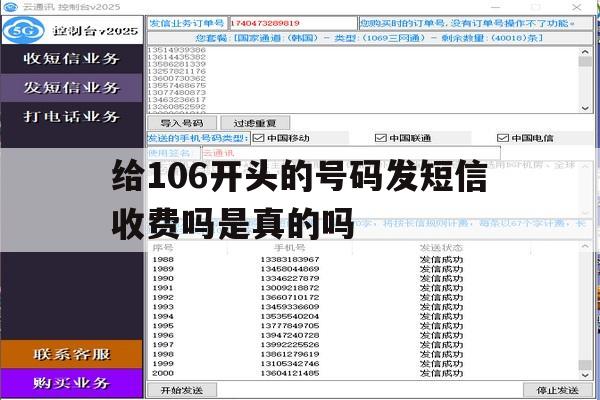Click 13260852592 in the number list
Viewport: 600px width, 400px height.
pyautogui.click(x=177, y=106)
